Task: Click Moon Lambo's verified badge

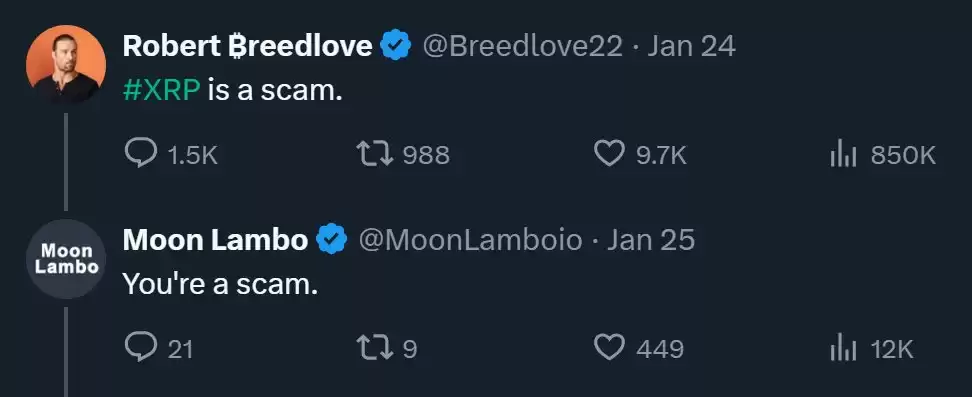Action: (332, 239)
